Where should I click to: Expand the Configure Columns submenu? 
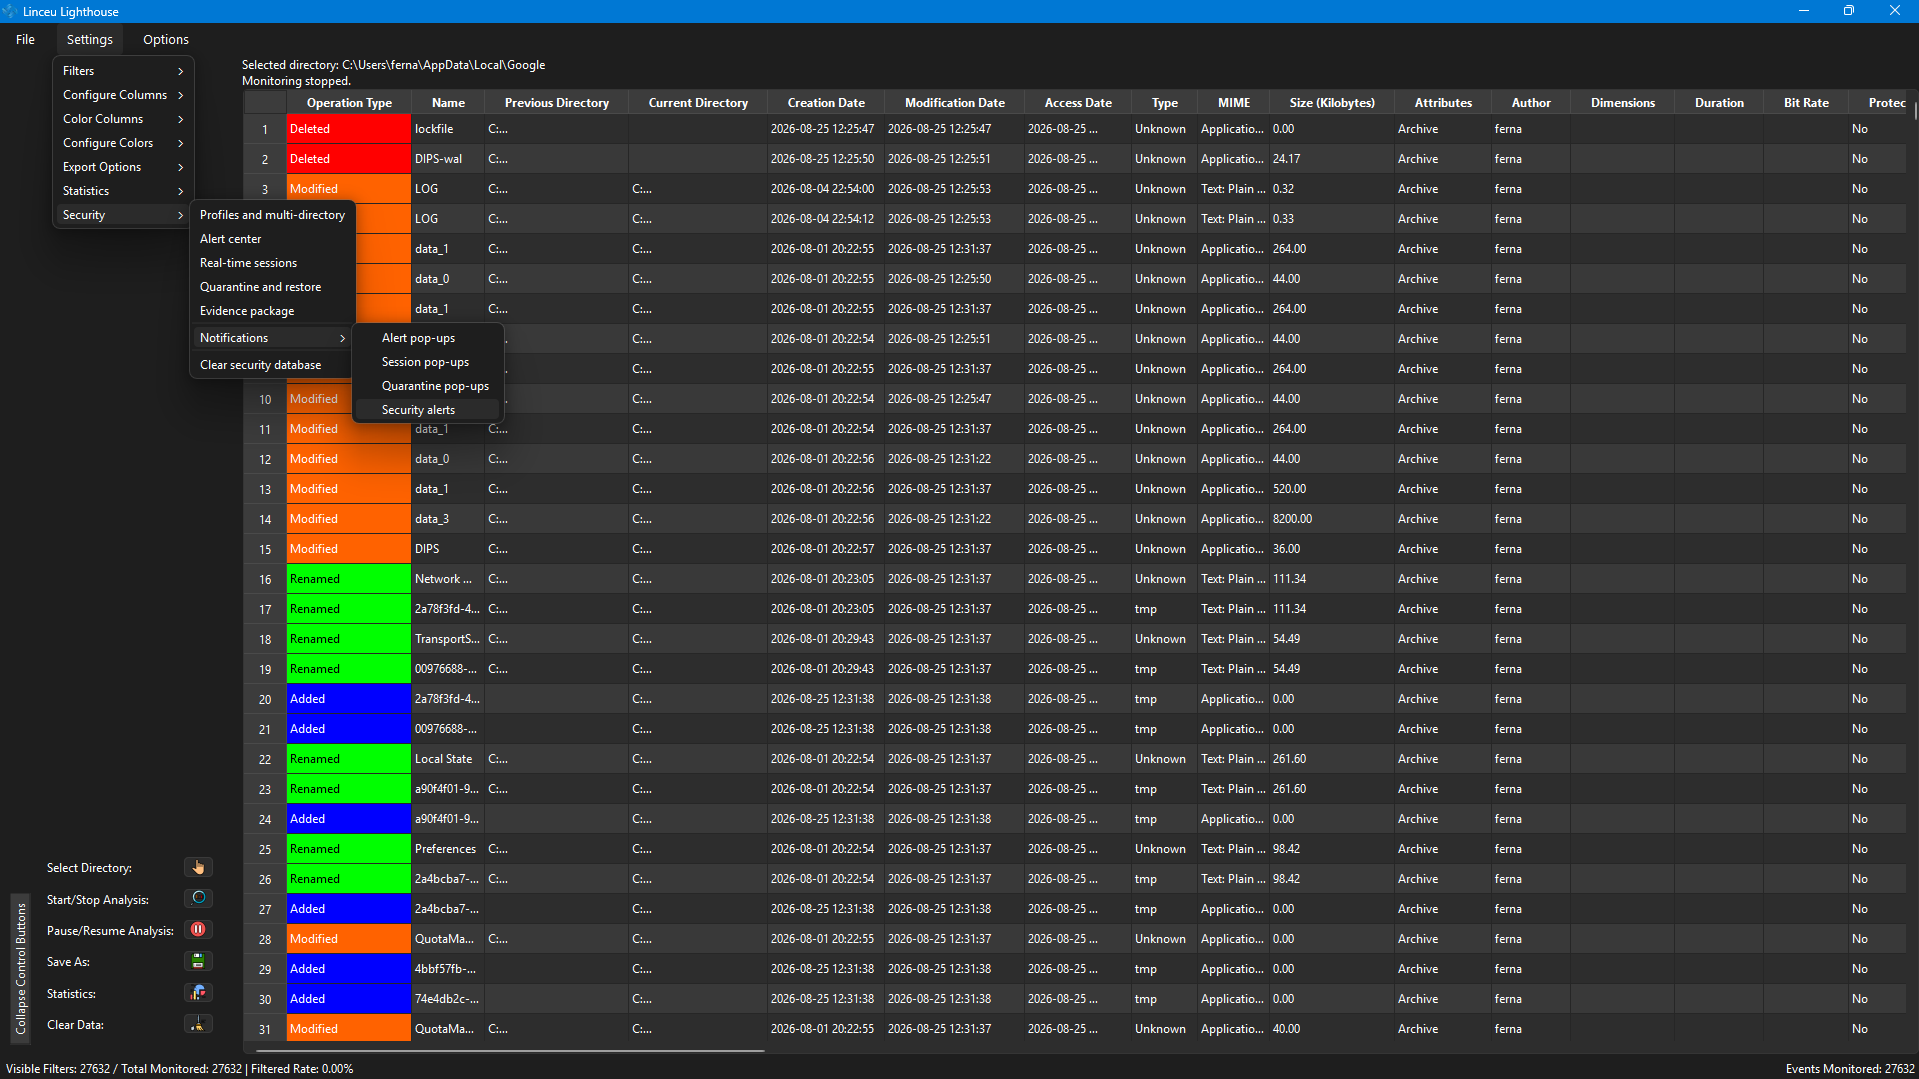123,95
